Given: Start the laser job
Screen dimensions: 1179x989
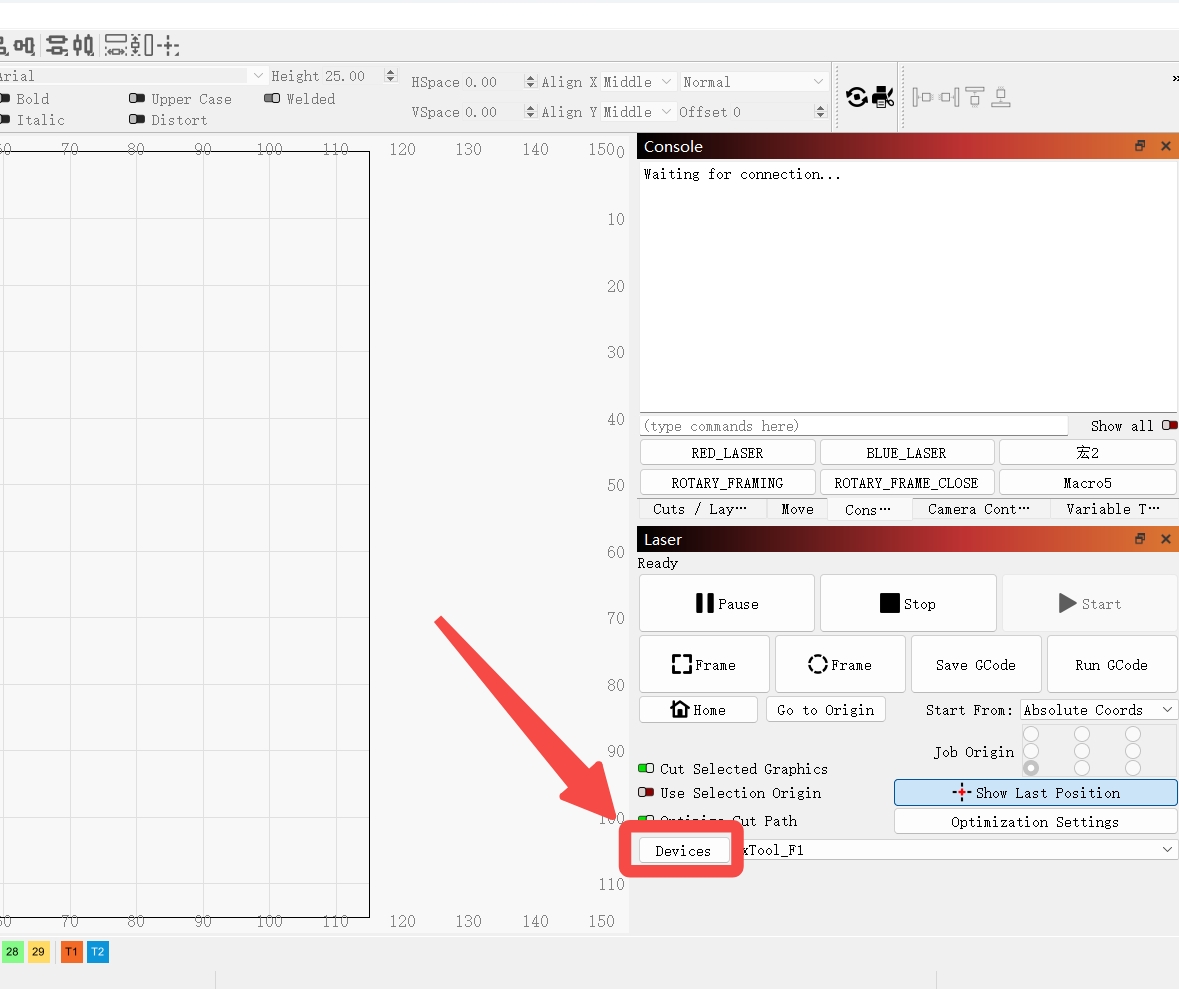Looking at the screenshot, I should click(x=1090, y=603).
